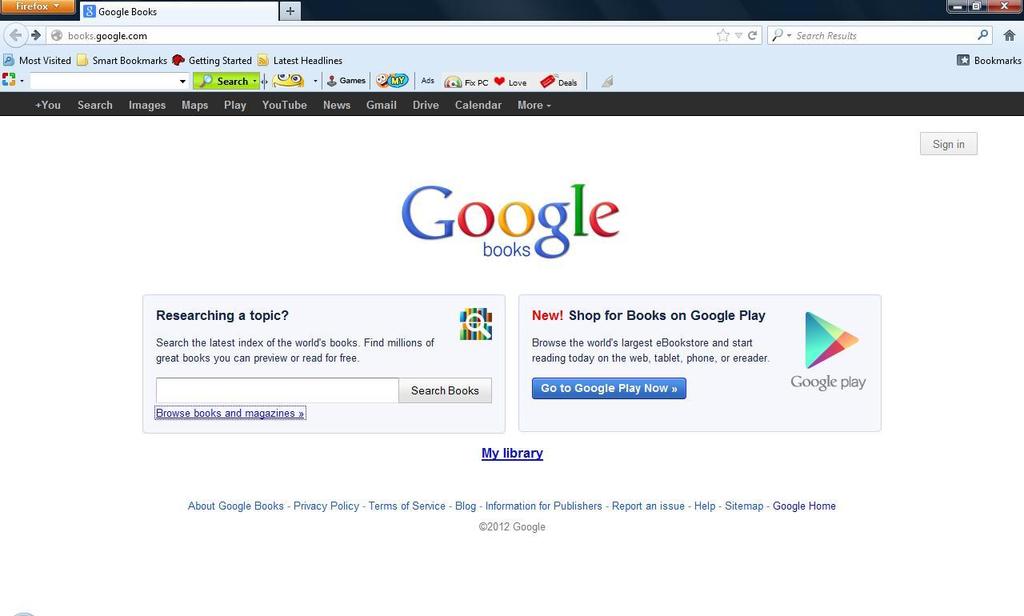1024x616 pixels.
Task: Open Search in the Google bar
Action: [95, 105]
